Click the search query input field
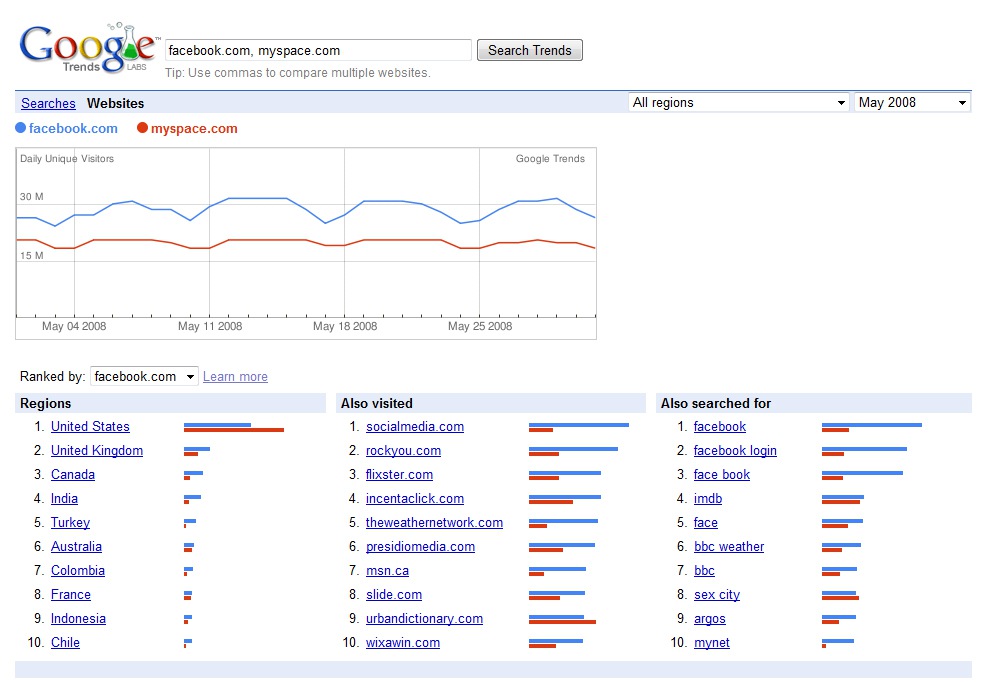This screenshot has width=987, height=682. coord(318,50)
